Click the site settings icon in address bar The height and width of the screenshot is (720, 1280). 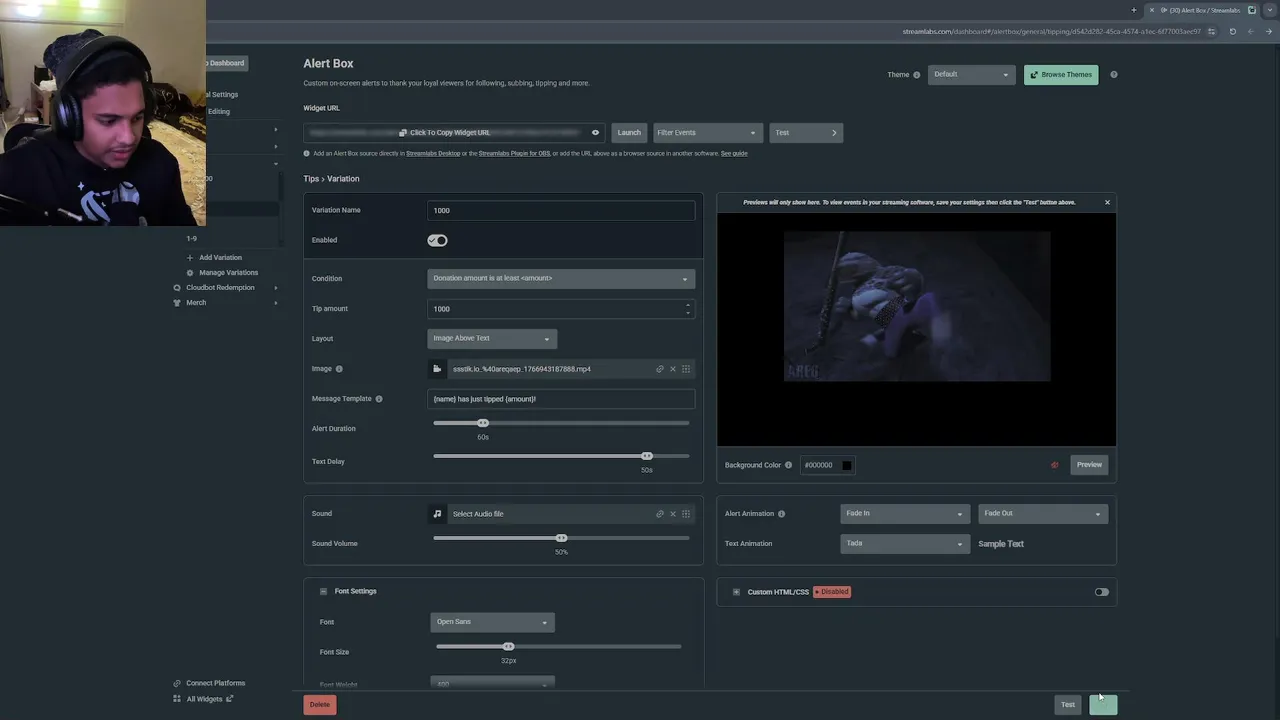[x=1212, y=31]
